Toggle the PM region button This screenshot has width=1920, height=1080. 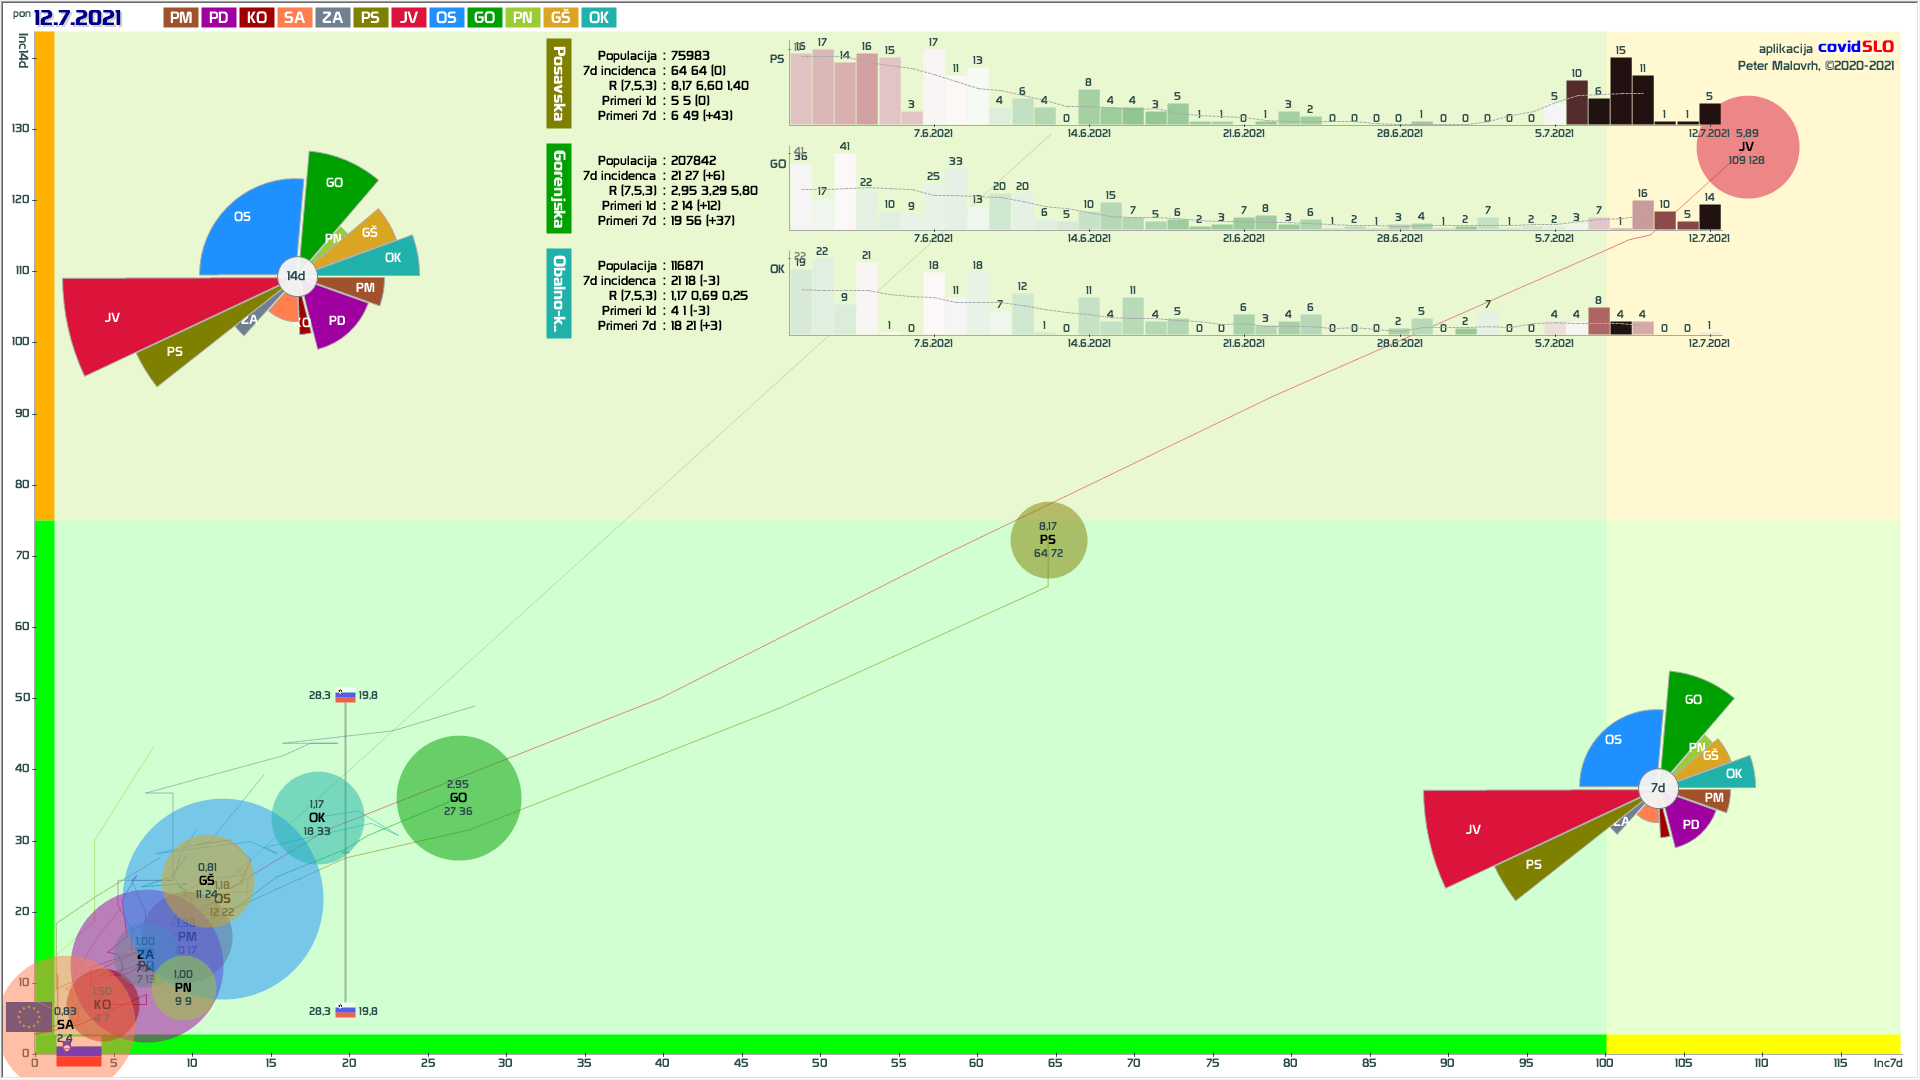(181, 17)
